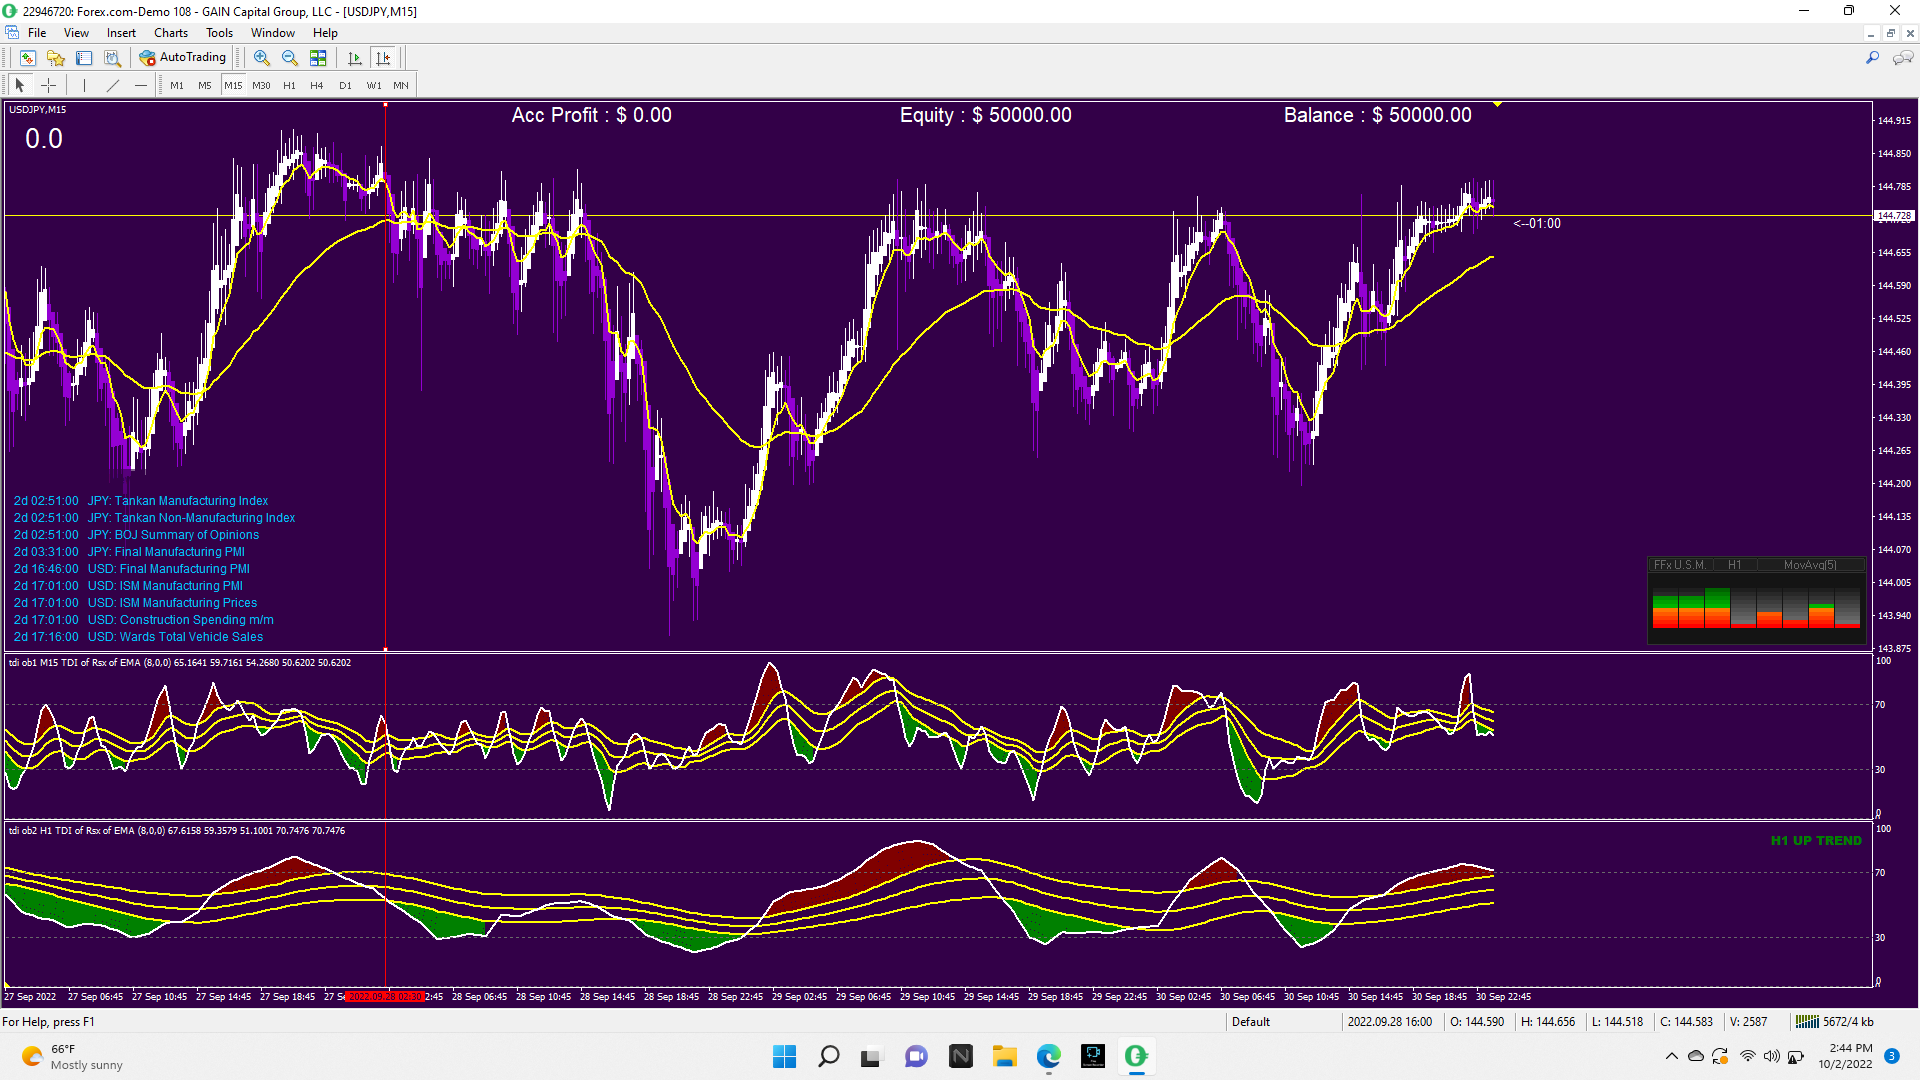
Task: Switch to H1 timeframe
Action: click(x=289, y=85)
